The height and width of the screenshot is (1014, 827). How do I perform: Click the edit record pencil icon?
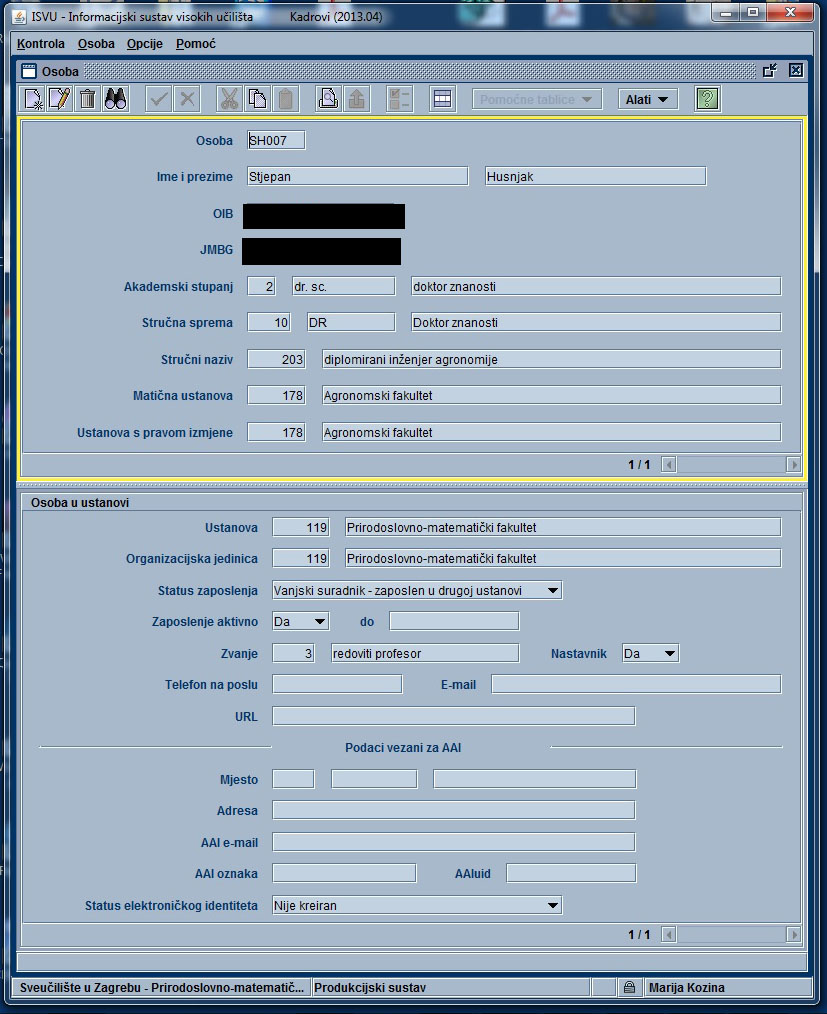(x=59, y=99)
